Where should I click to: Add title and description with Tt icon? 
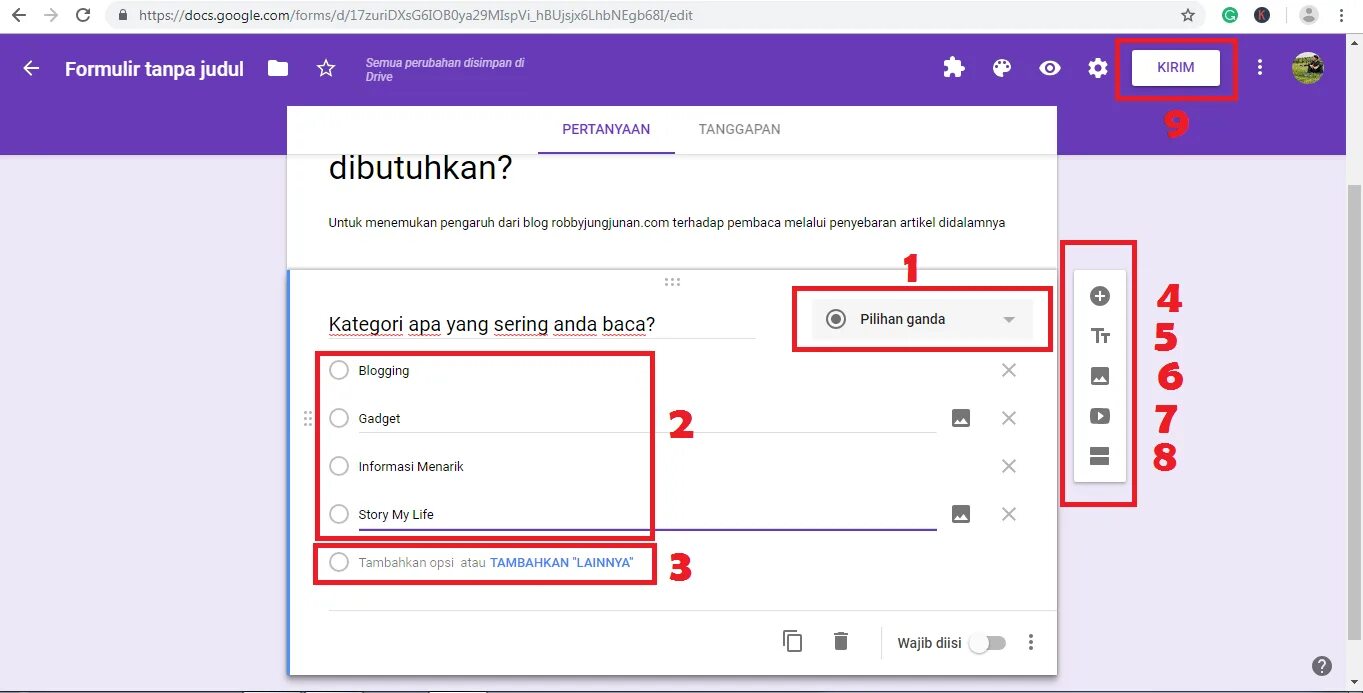1100,336
